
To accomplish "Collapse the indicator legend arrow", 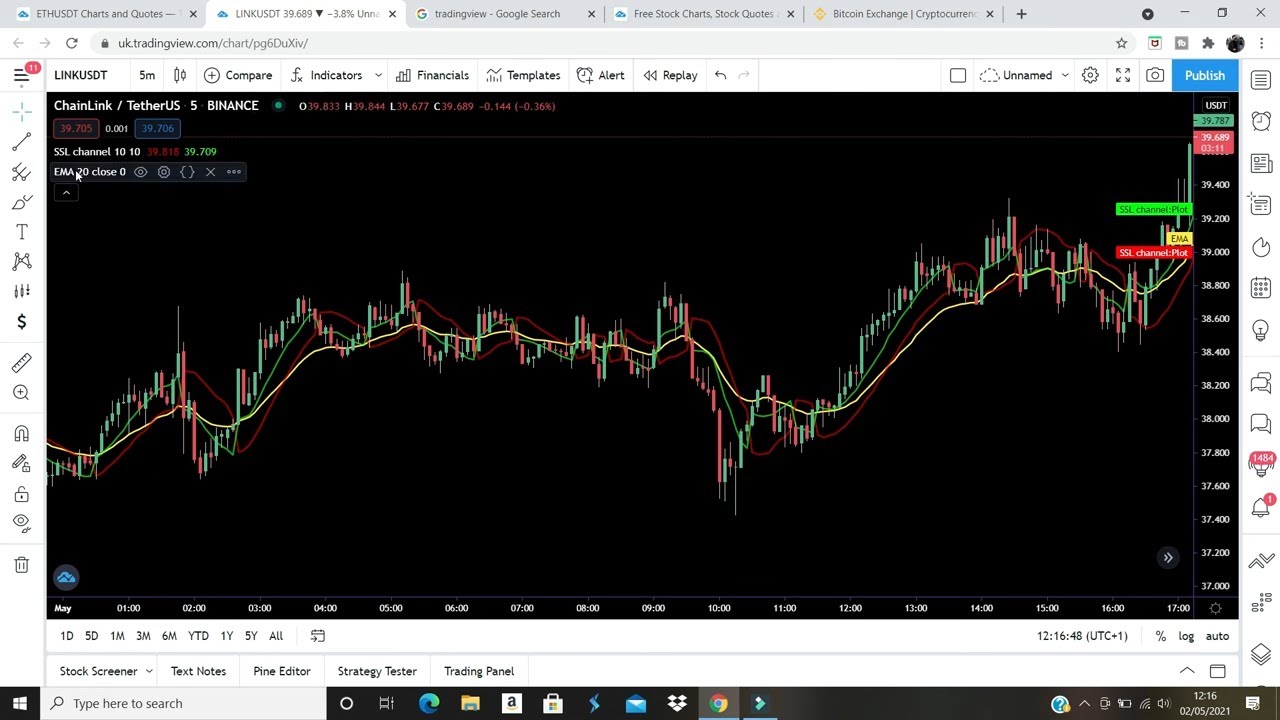I will (x=65, y=192).
